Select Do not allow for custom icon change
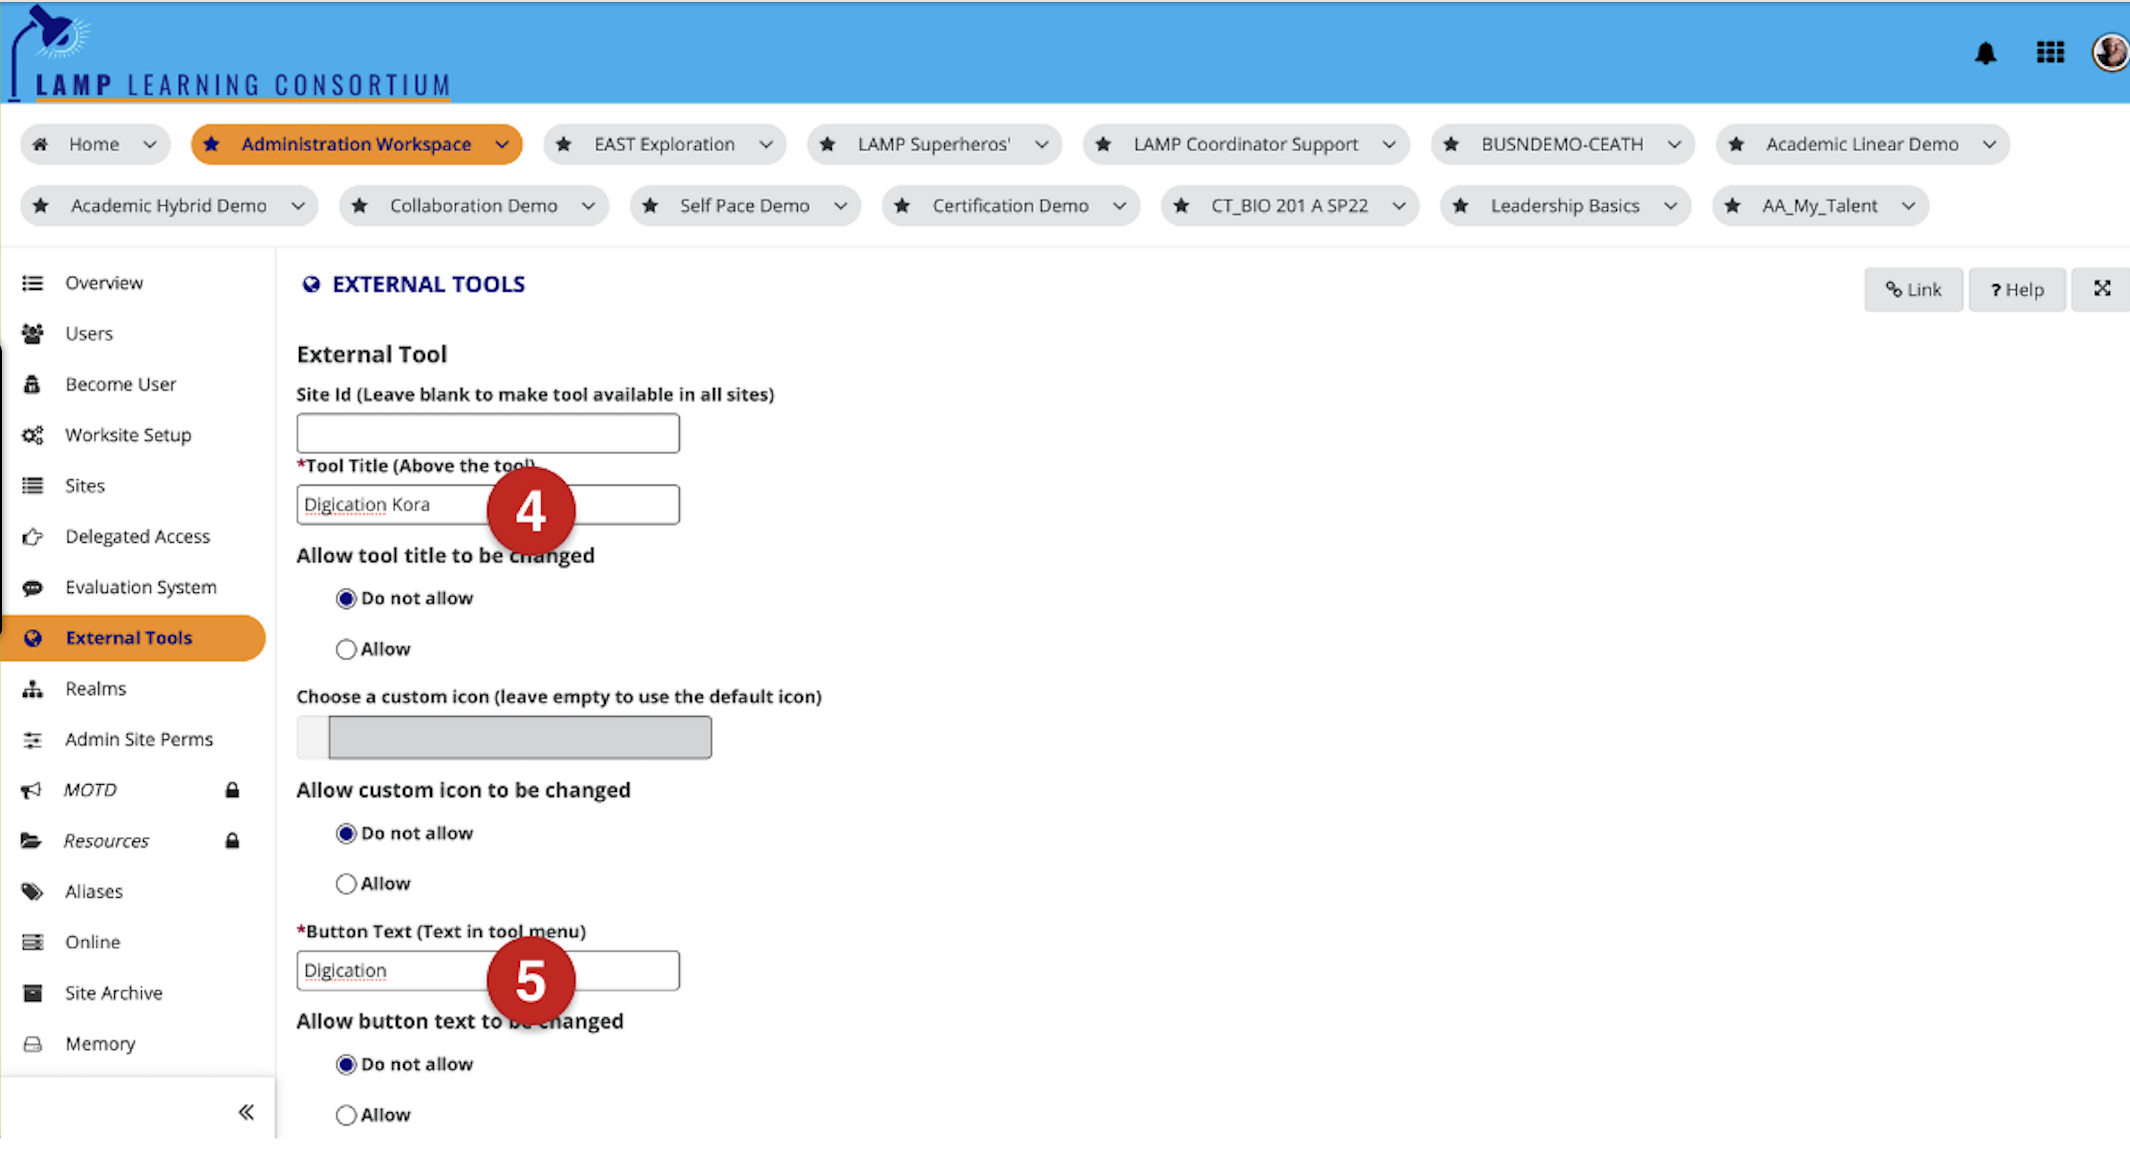Viewport: 2130px width, 1164px height. click(346, 834)
